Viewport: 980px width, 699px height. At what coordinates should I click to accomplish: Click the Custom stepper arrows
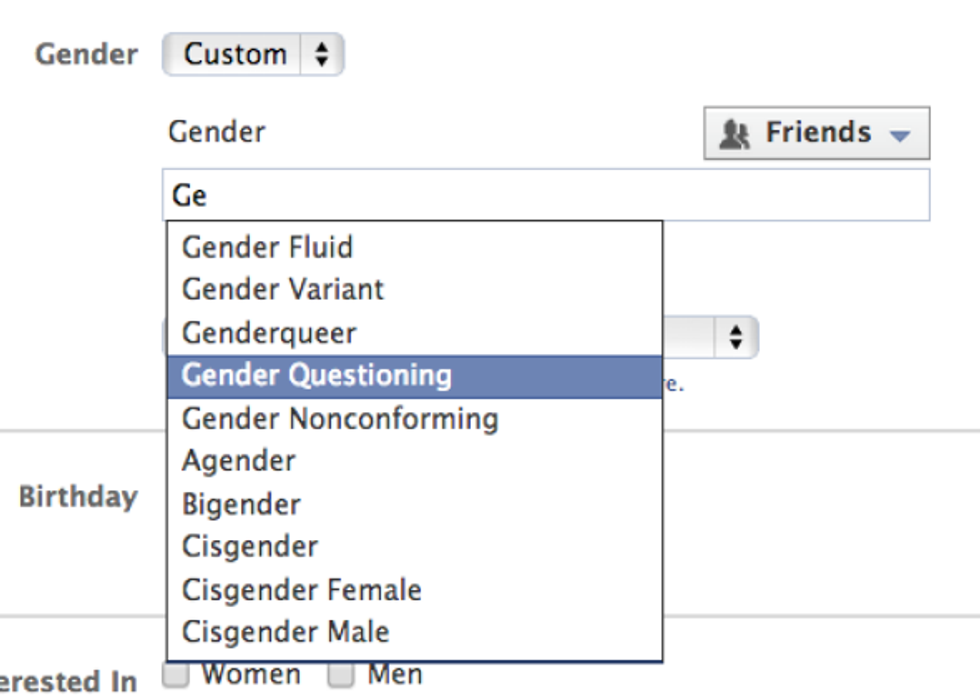pos(321,54)
